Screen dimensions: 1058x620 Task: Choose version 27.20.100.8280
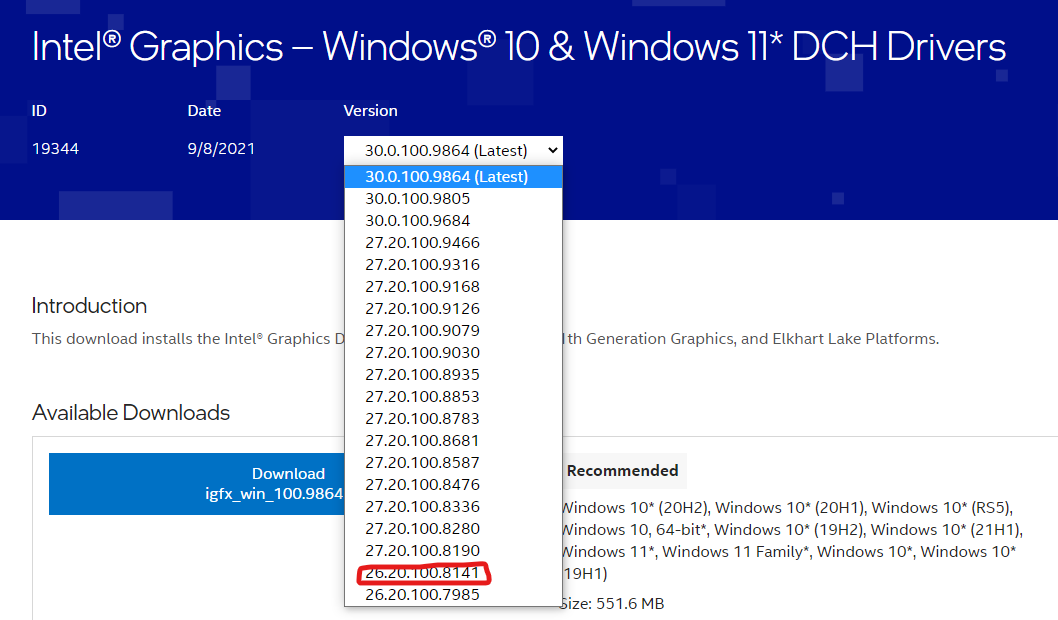[453, 528]
